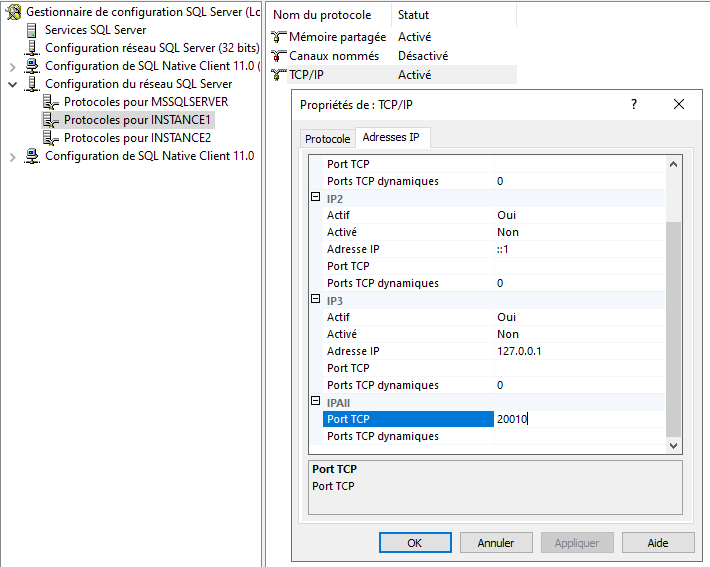This screenshot has height=567, width=710.
Task: Select the Canaux nommés protocol icon
Action: pos(279,56)
